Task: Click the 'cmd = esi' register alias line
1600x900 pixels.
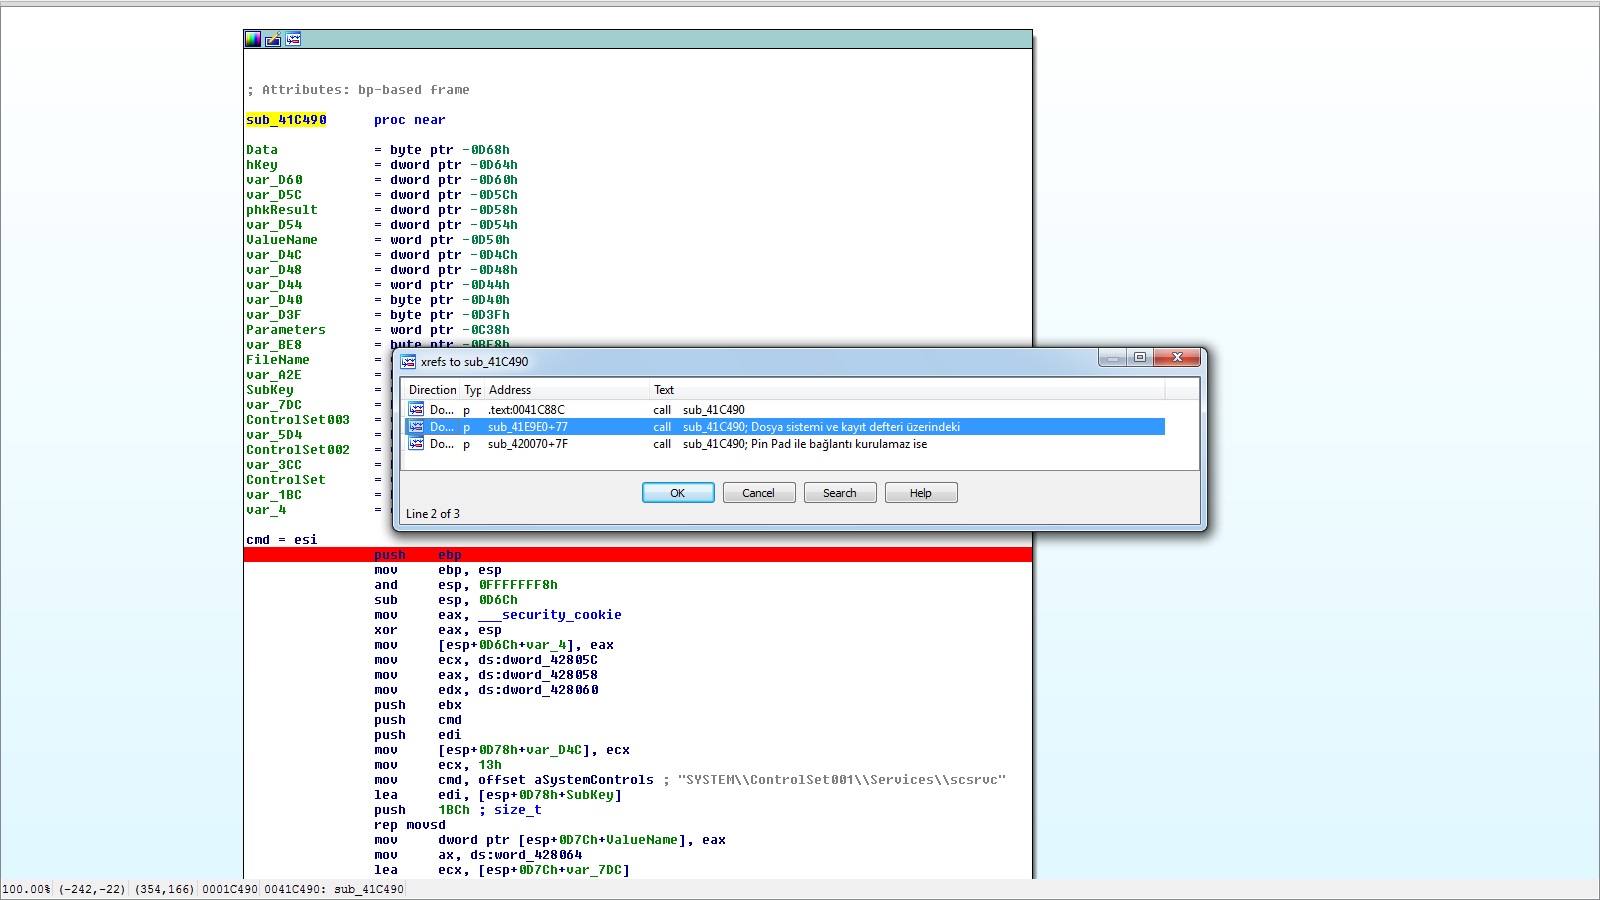Action: tap(282, 540)
